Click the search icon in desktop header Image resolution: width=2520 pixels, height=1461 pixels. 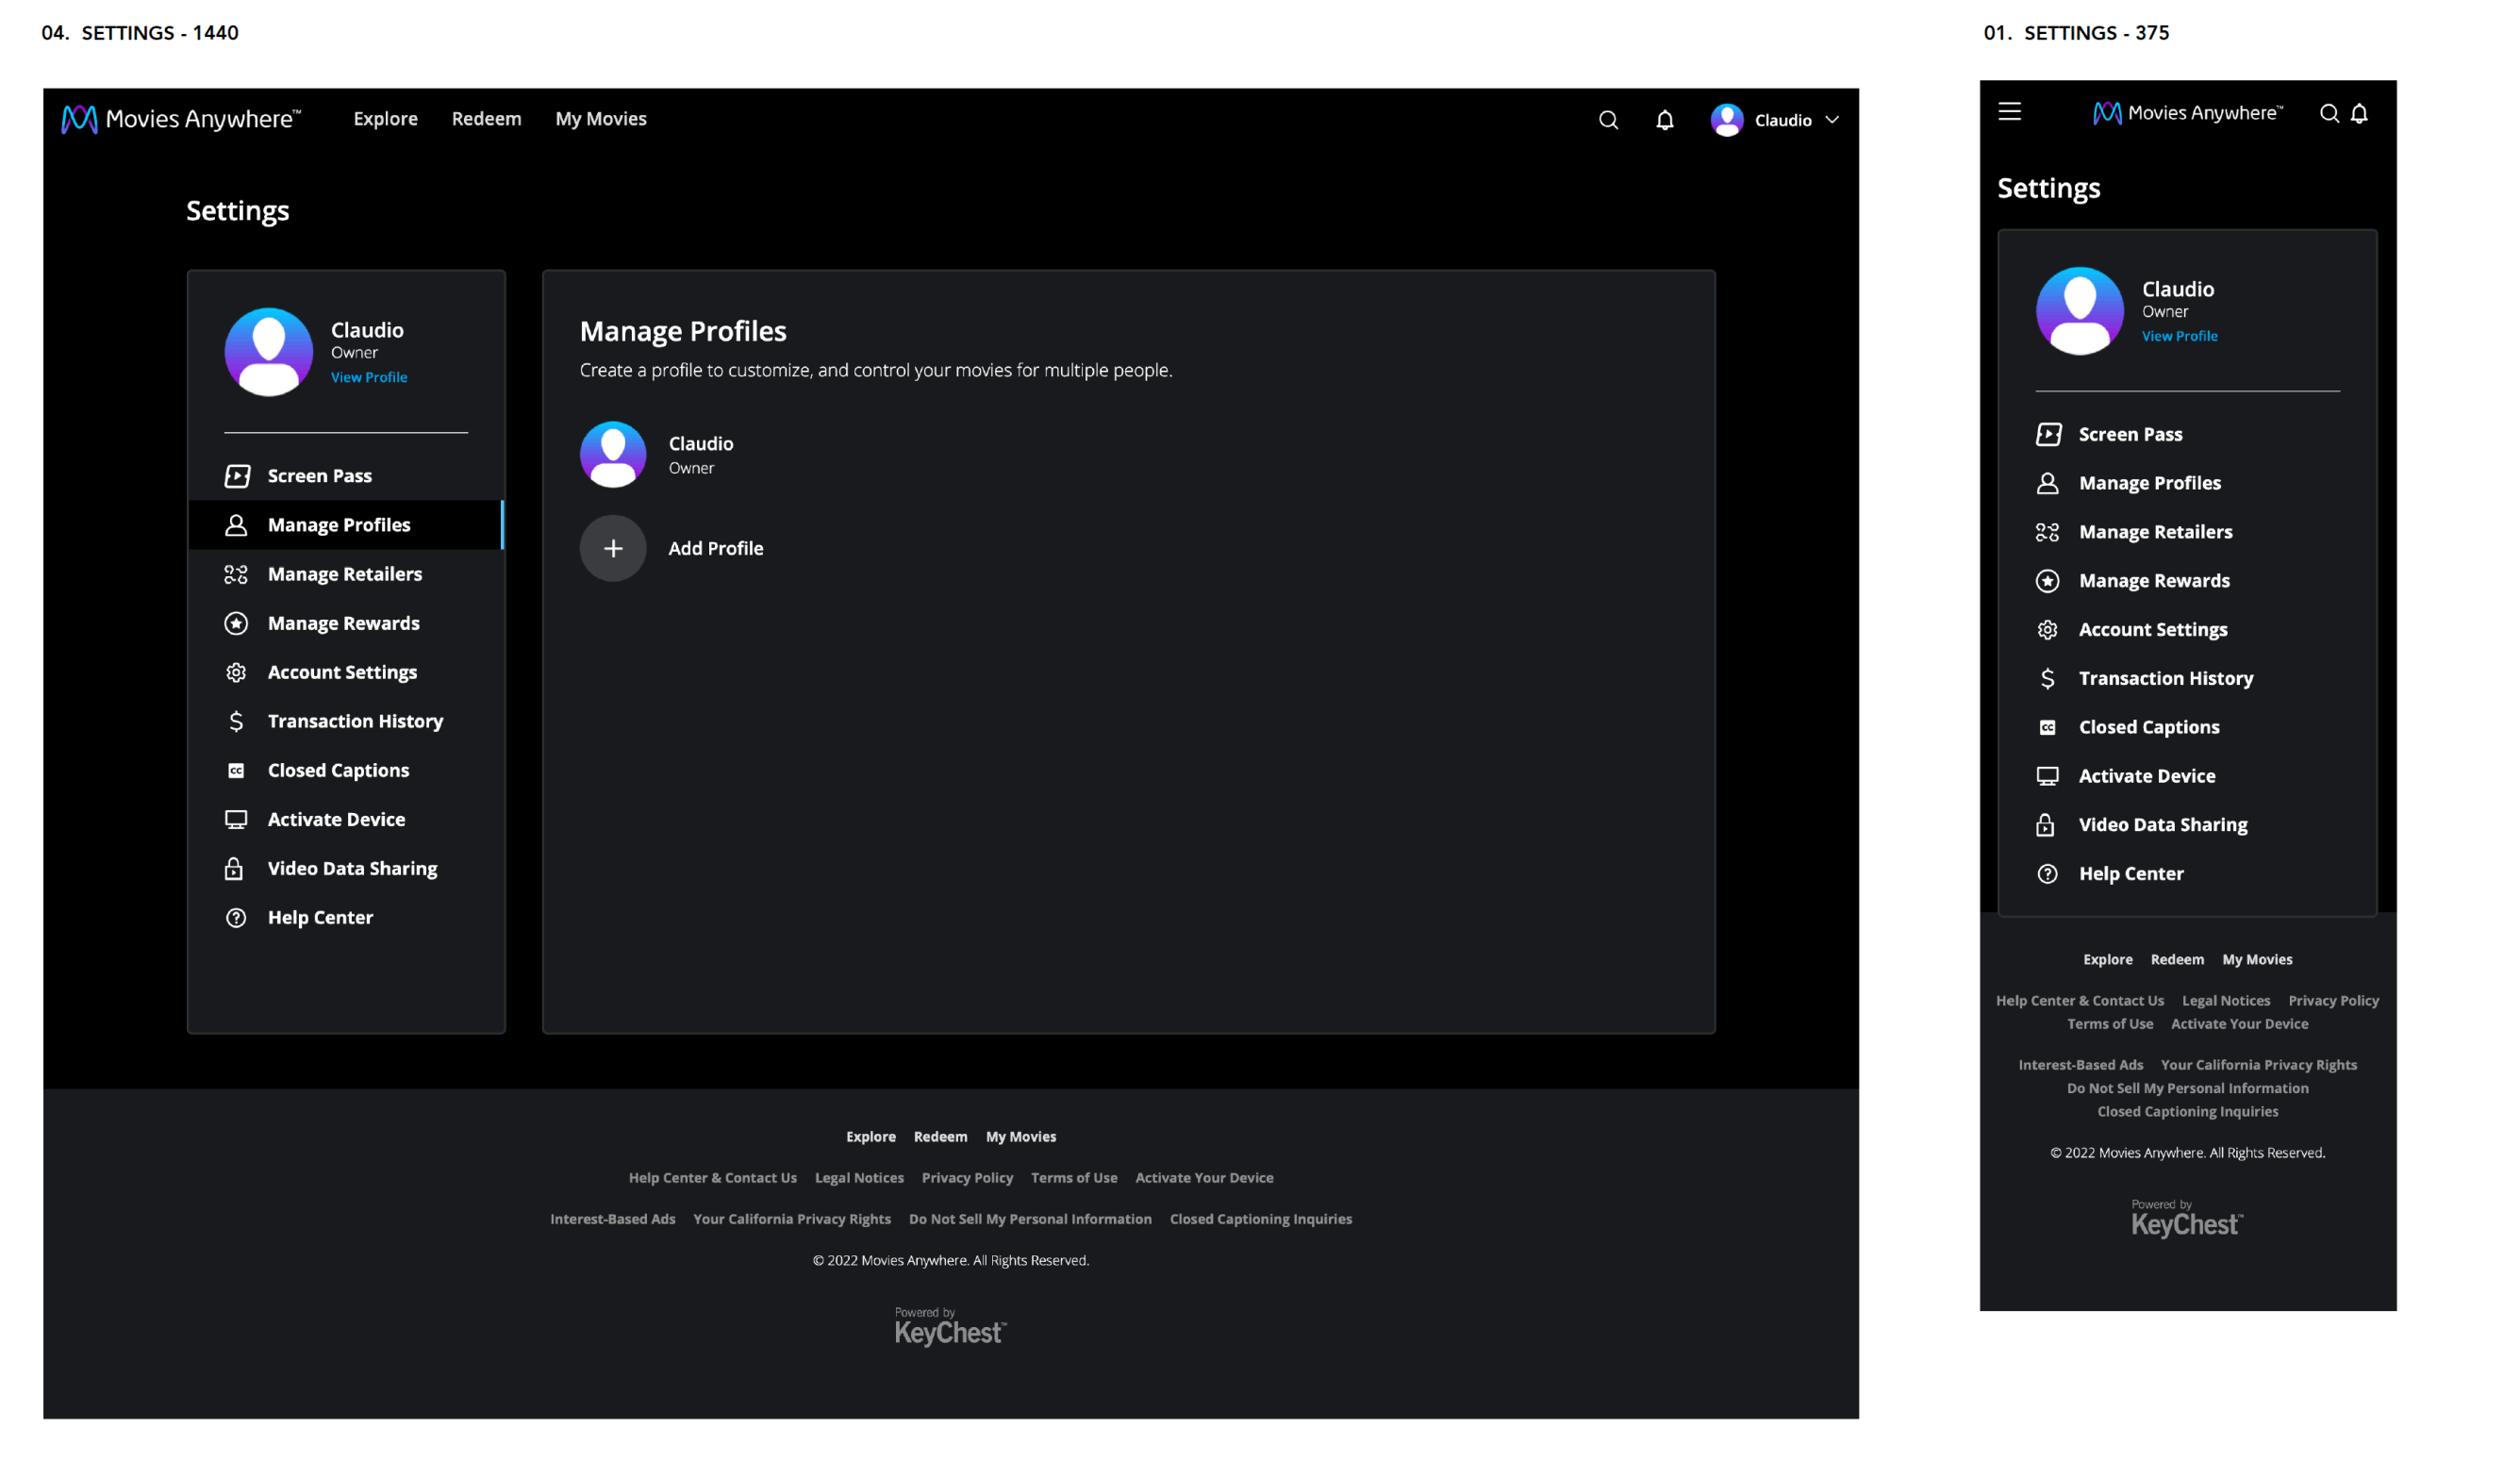pos(1607,120)
